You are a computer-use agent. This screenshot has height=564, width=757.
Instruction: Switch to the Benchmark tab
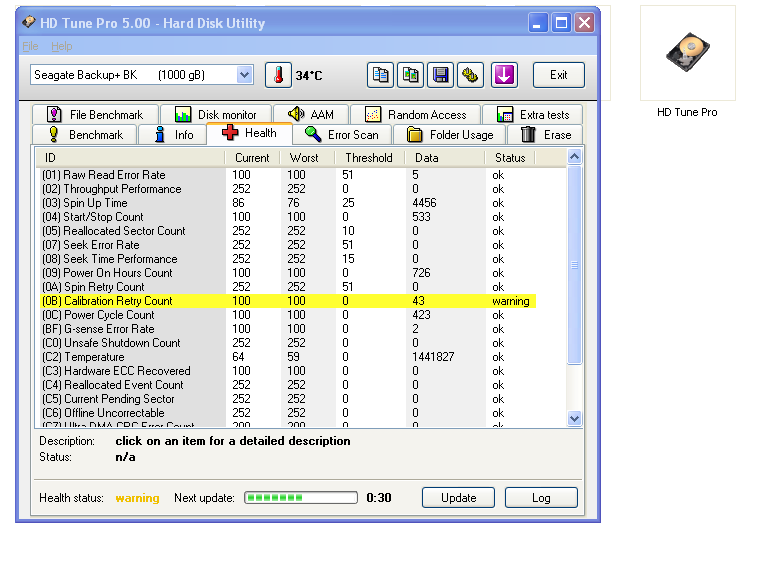85,135
